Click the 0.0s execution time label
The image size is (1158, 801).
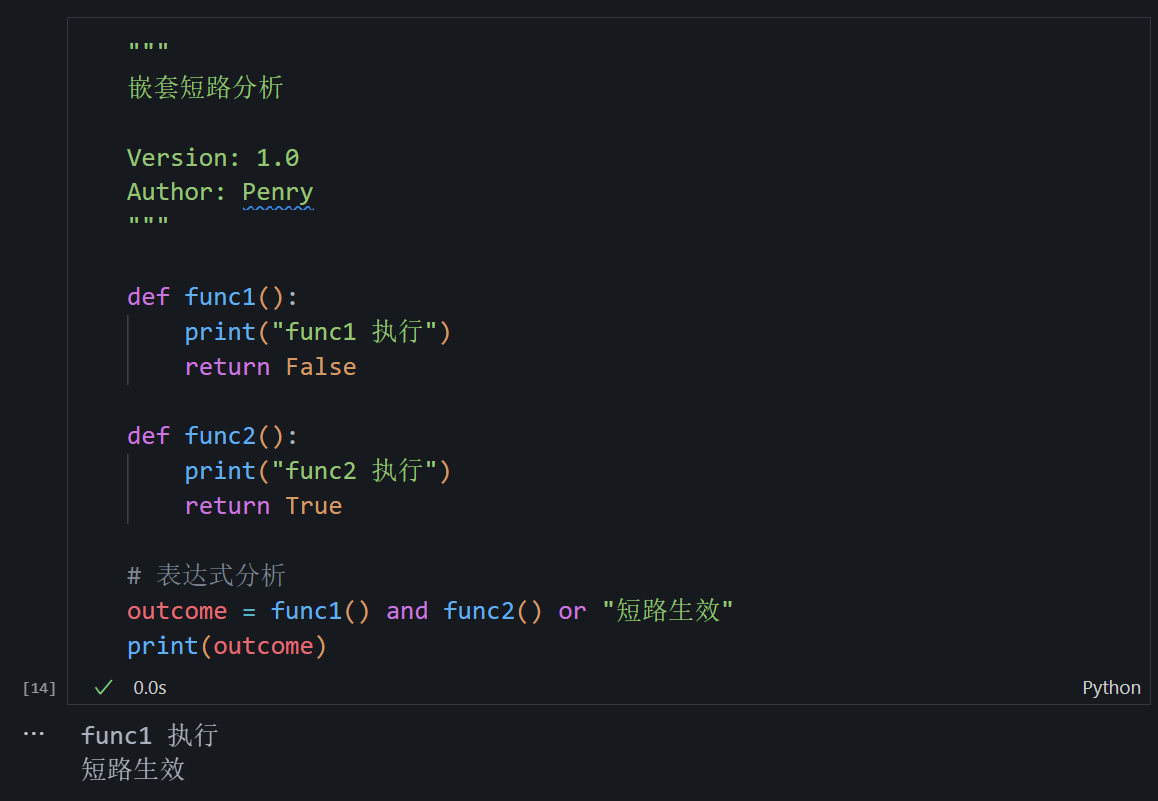(x=150, y=687)
